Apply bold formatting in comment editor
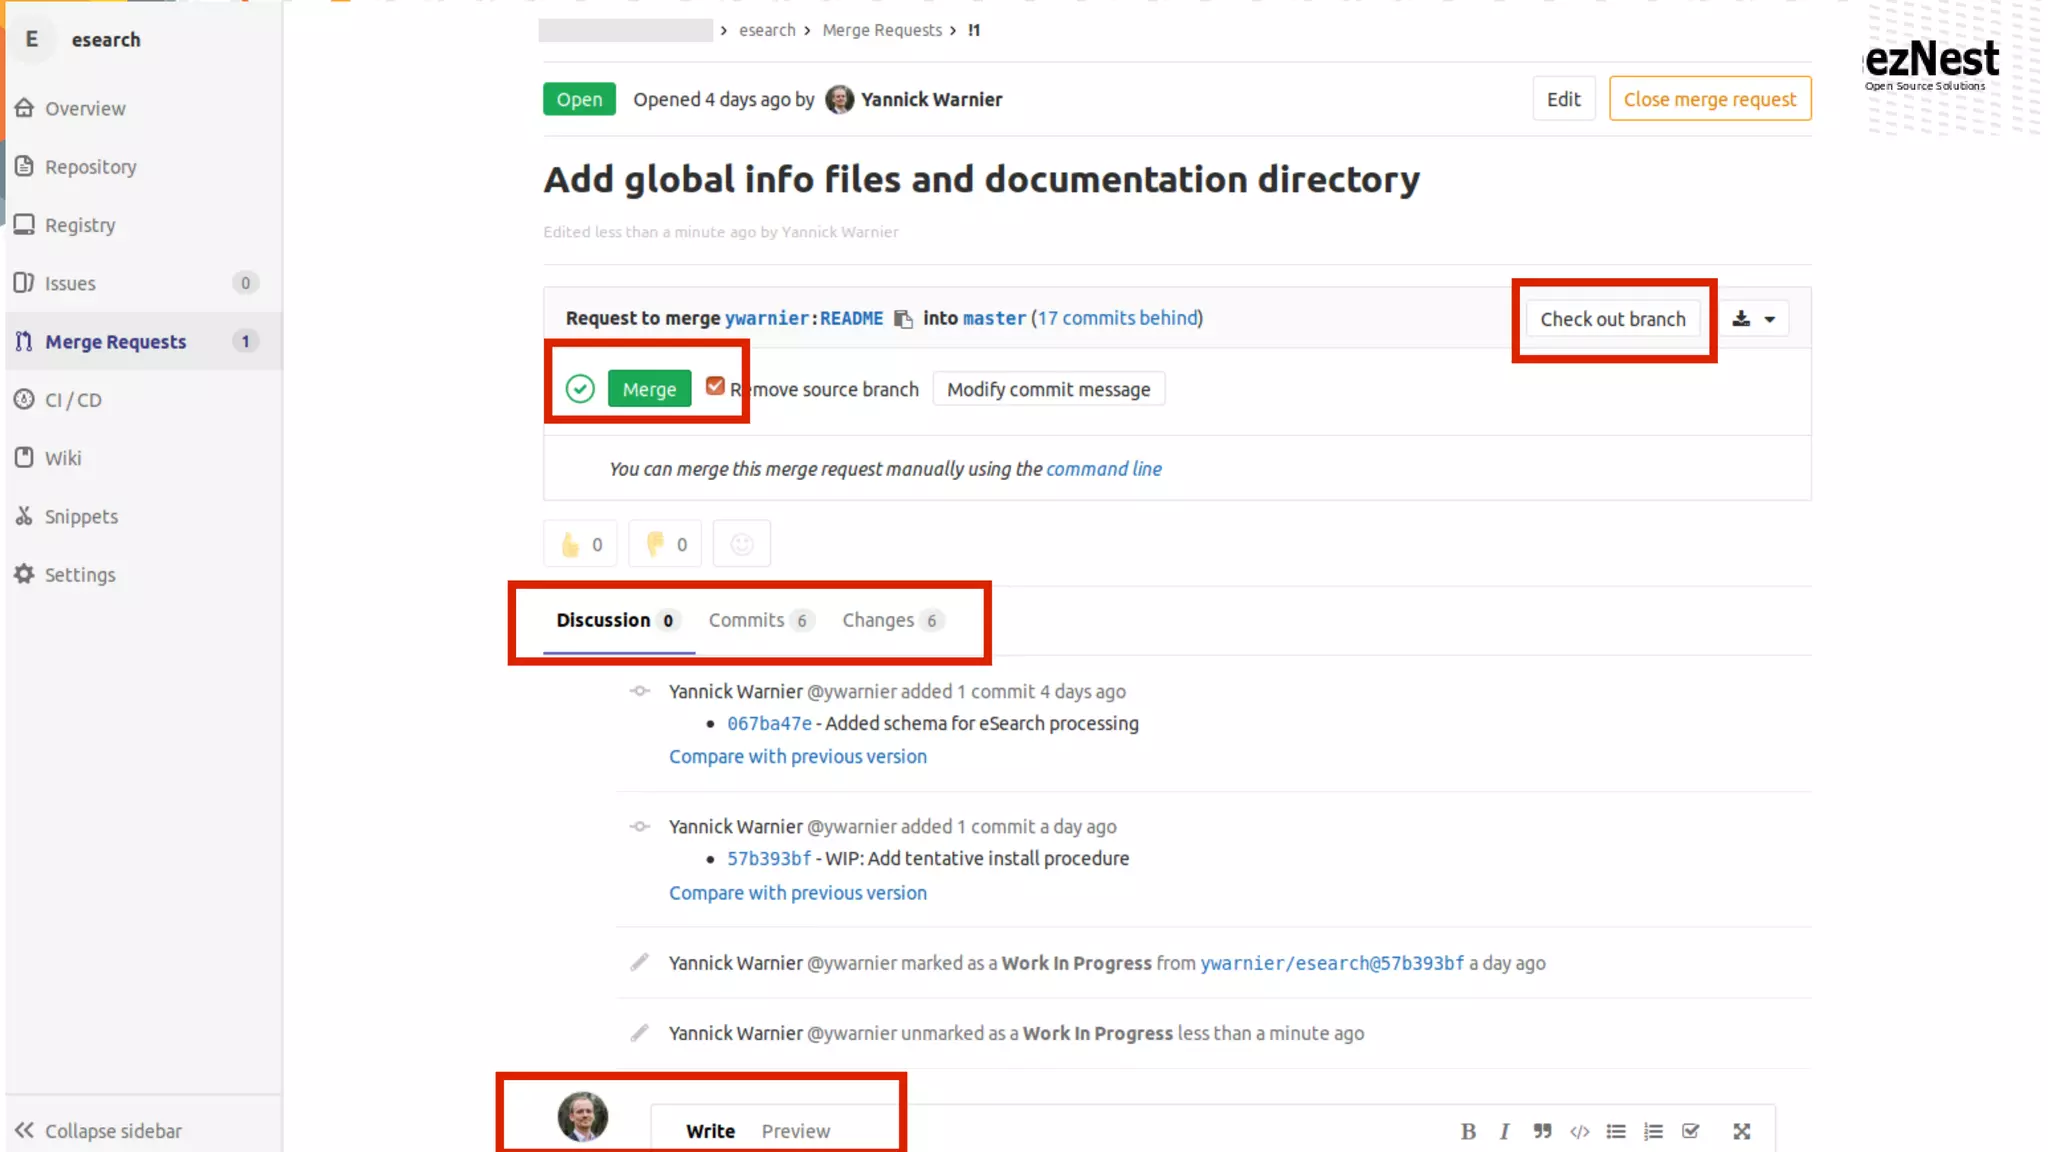The height and width of the screenshot is (1152, 2048). 1467,1131
